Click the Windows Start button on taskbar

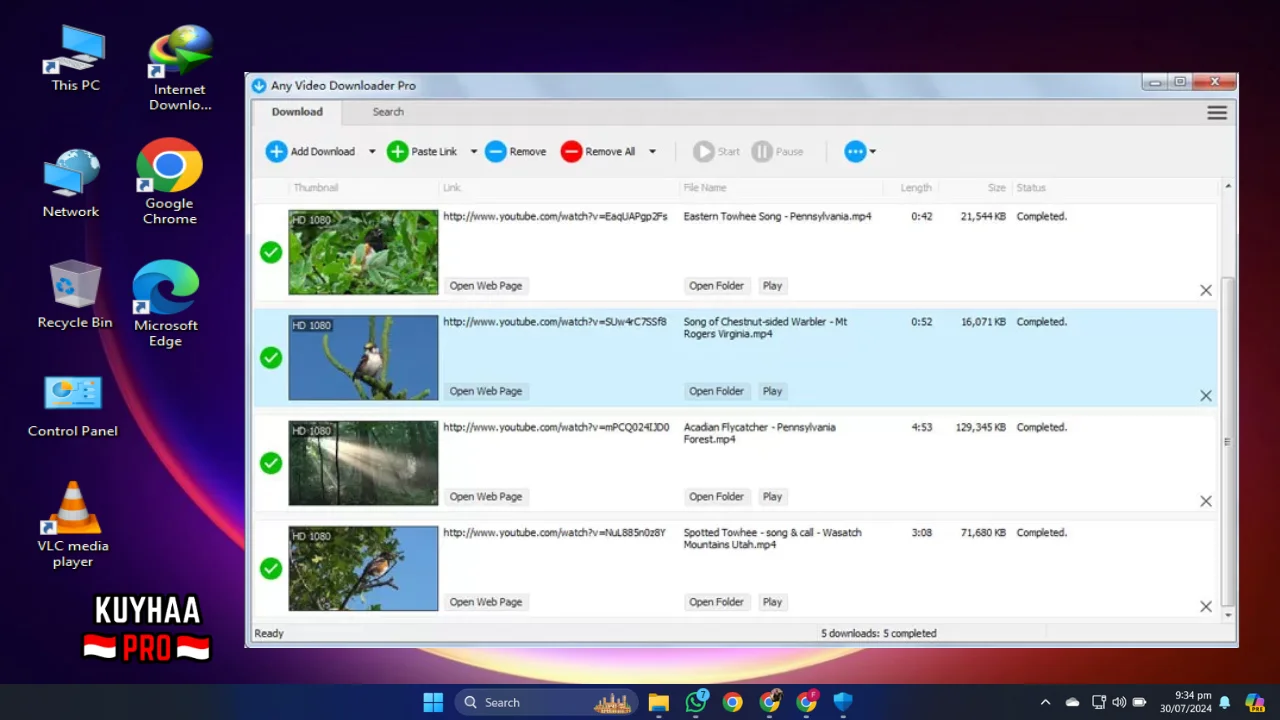433,702
